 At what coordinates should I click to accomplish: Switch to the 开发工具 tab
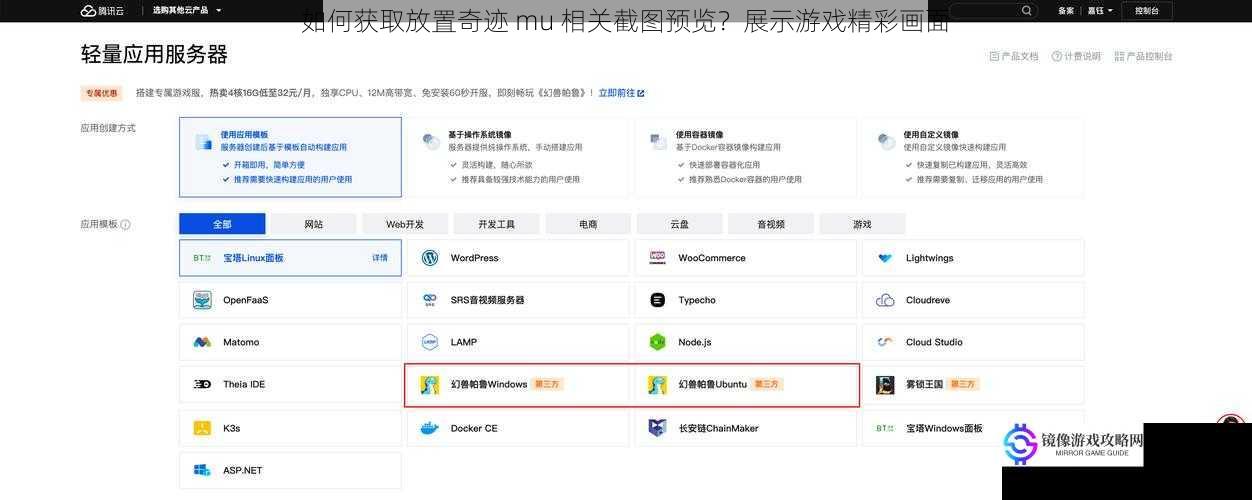tap(496, 224)
